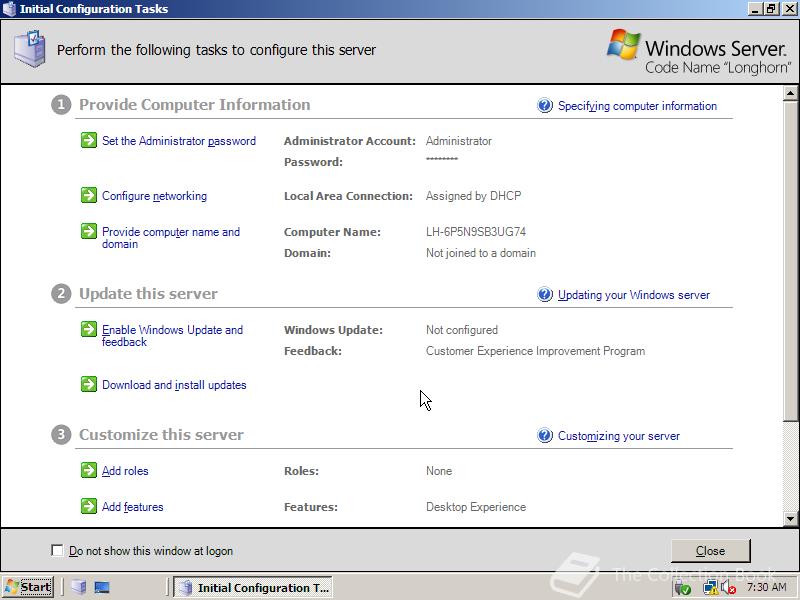Image resolution: width=800 pixels, height=600 pixels.
Task: Click the scrollbar up arrow
Action: coord(790,93)
